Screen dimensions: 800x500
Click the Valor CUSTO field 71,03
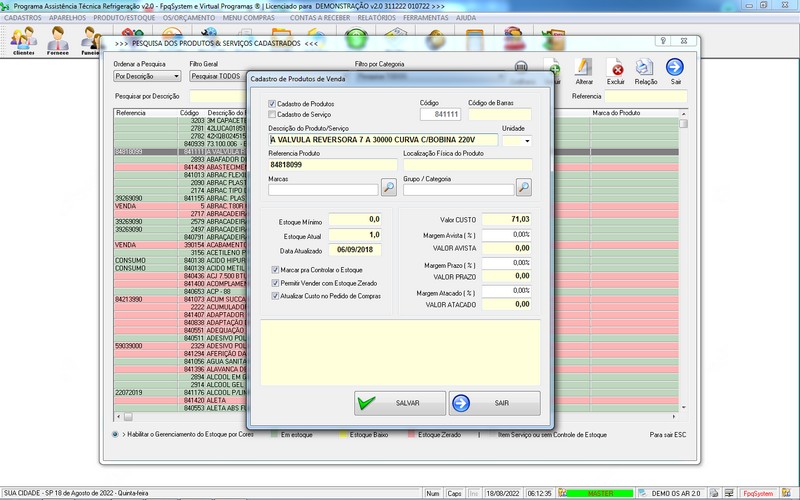pos(507,219)
